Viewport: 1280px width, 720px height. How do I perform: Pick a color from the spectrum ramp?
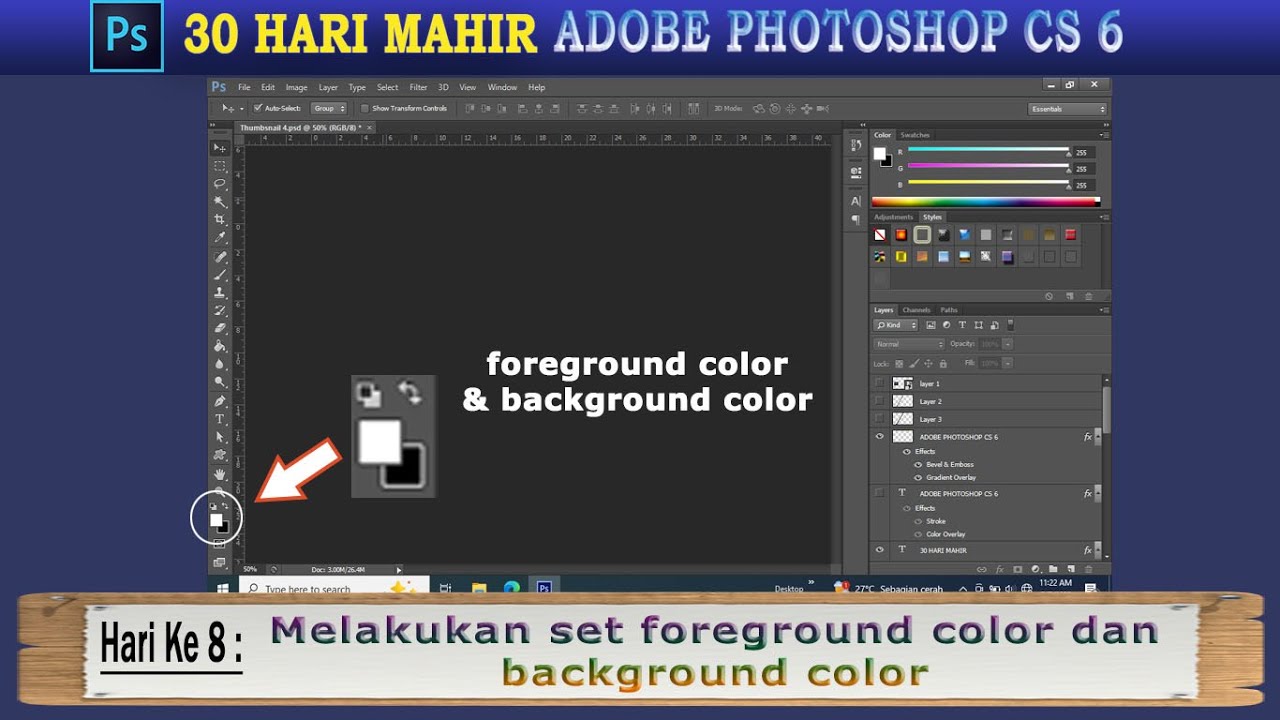(x=986, y=201)
